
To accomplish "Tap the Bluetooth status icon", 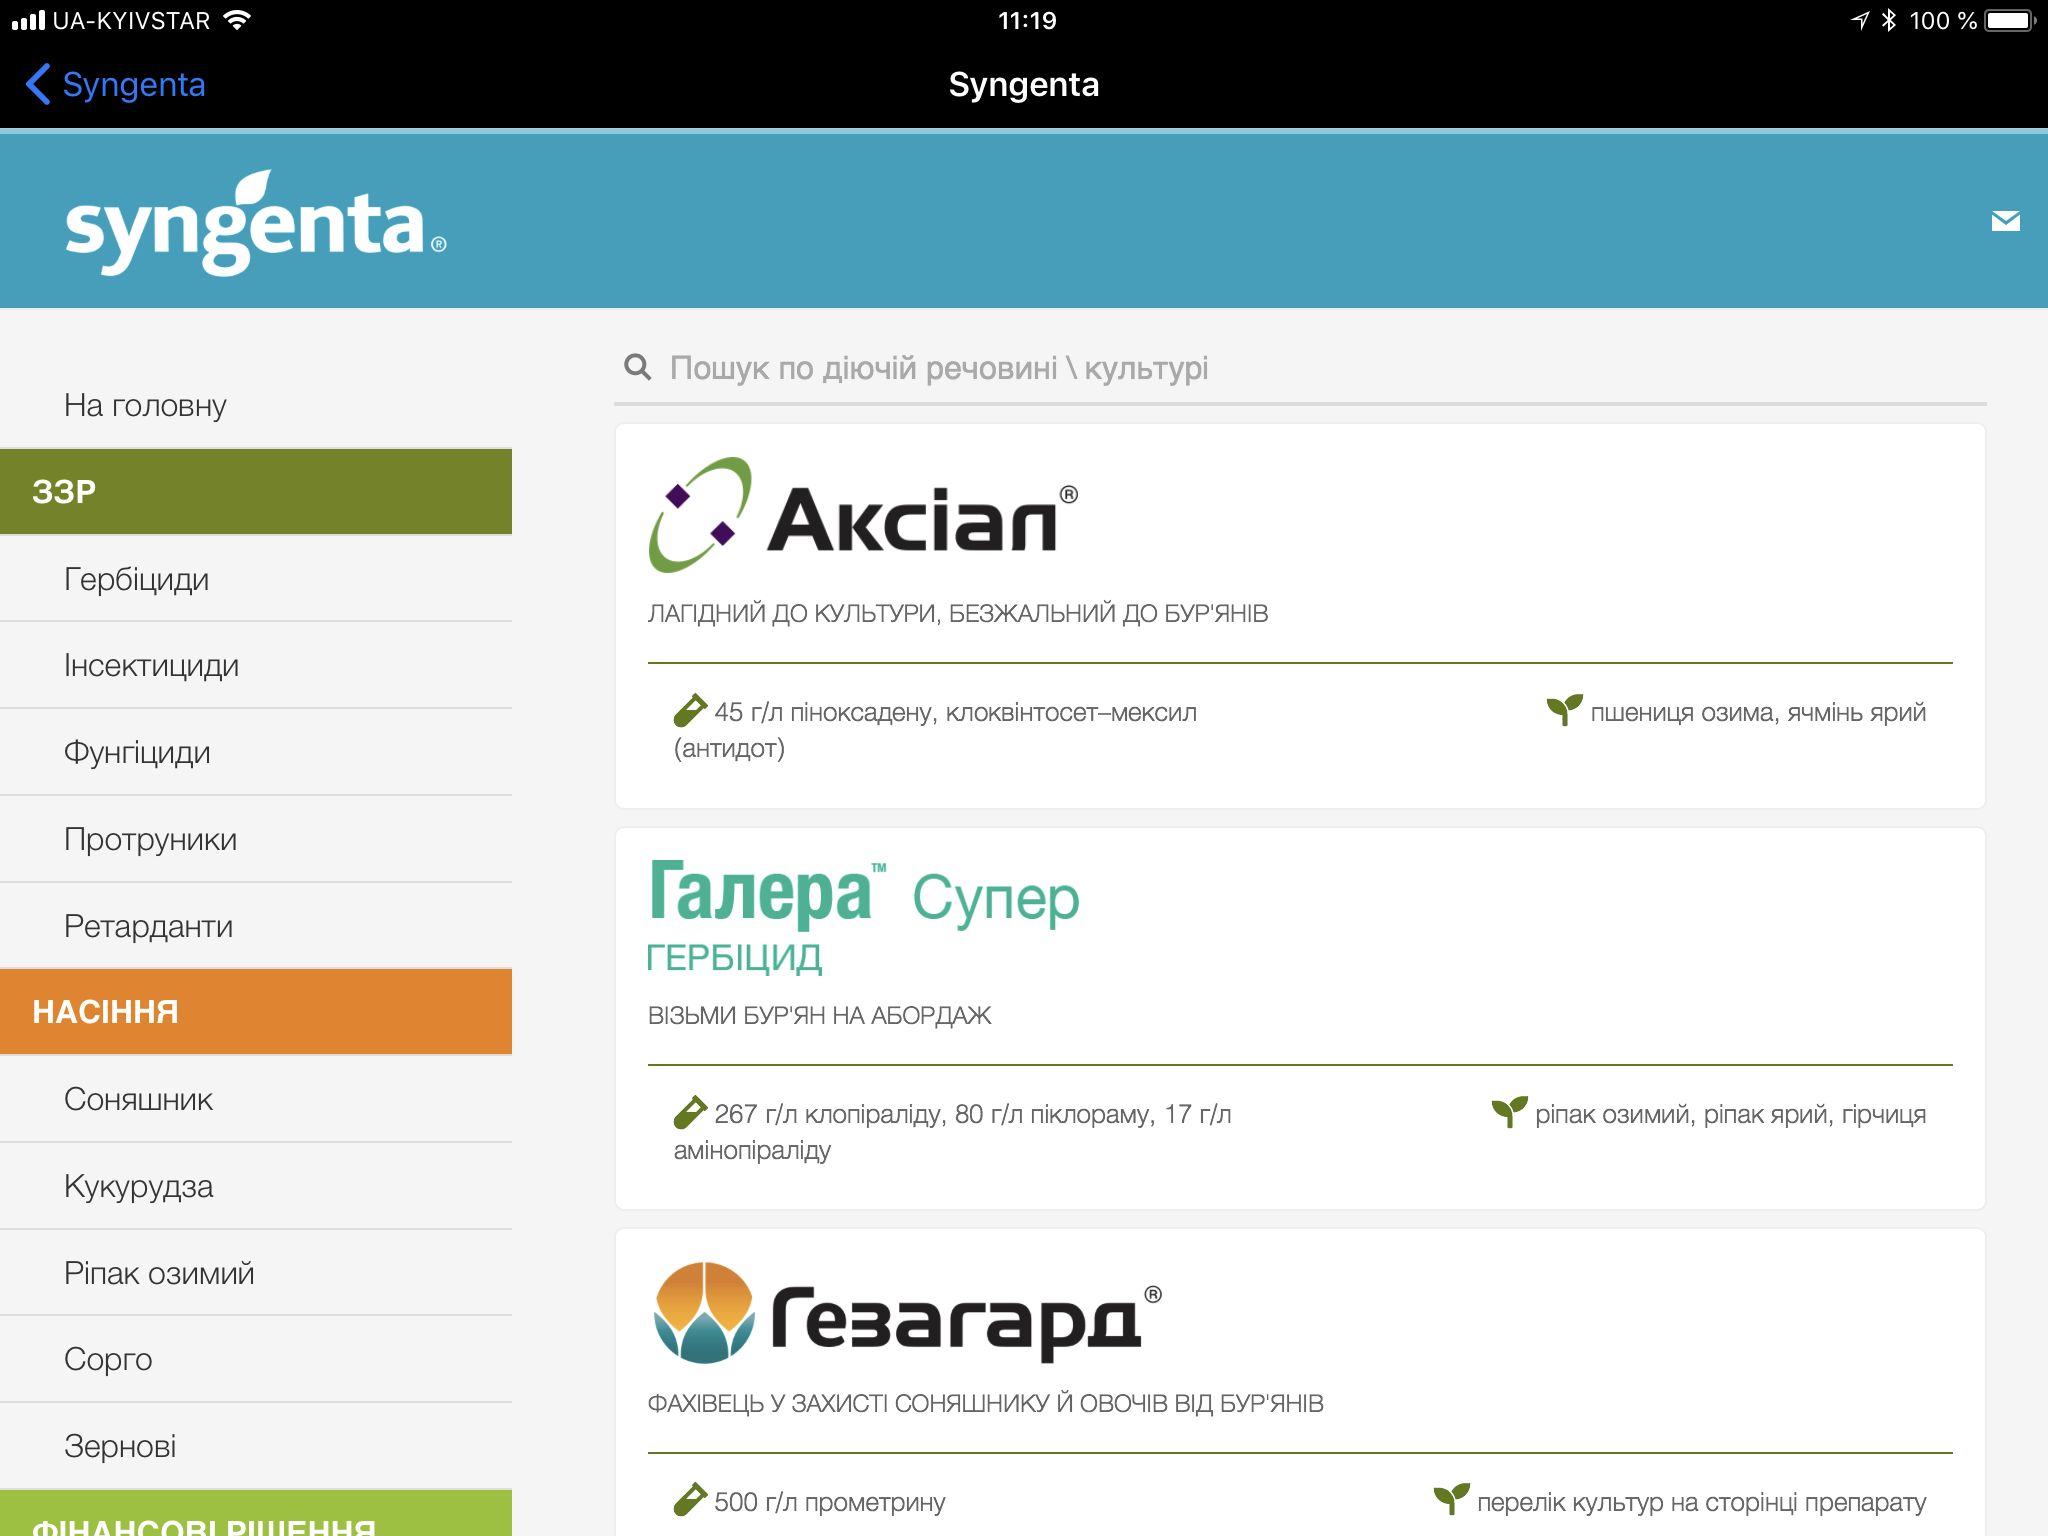I will [x=1888, y=20].
